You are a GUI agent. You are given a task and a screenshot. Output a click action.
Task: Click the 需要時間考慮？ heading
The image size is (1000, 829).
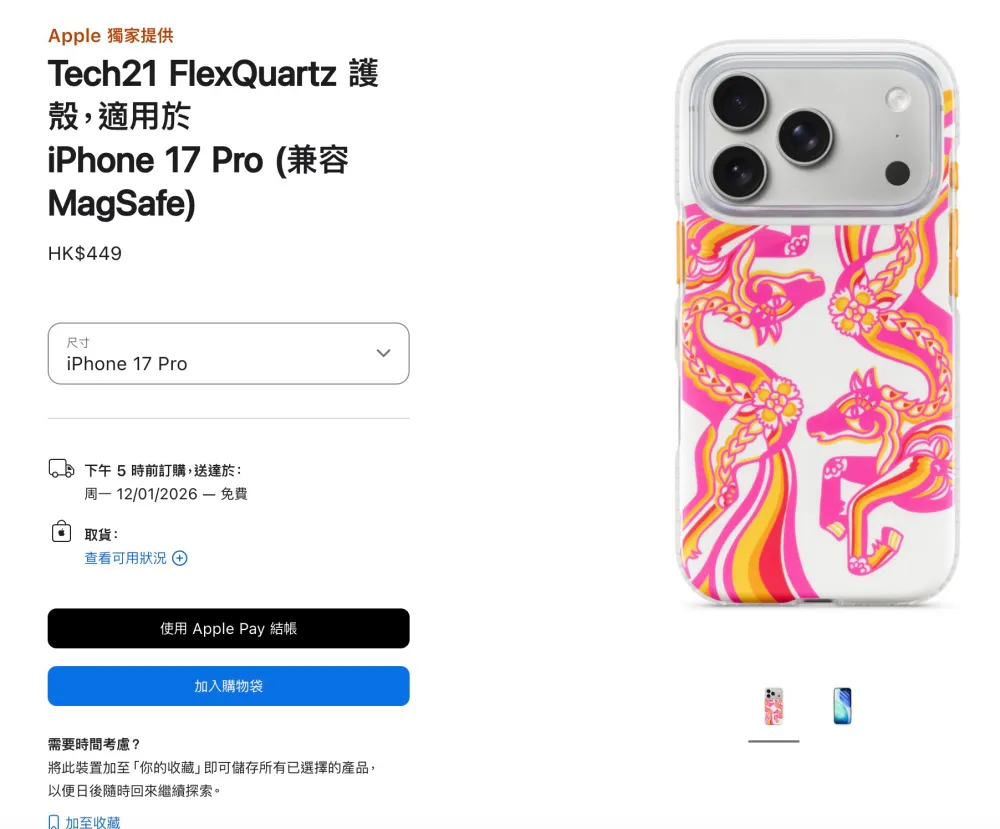[94, 744]
